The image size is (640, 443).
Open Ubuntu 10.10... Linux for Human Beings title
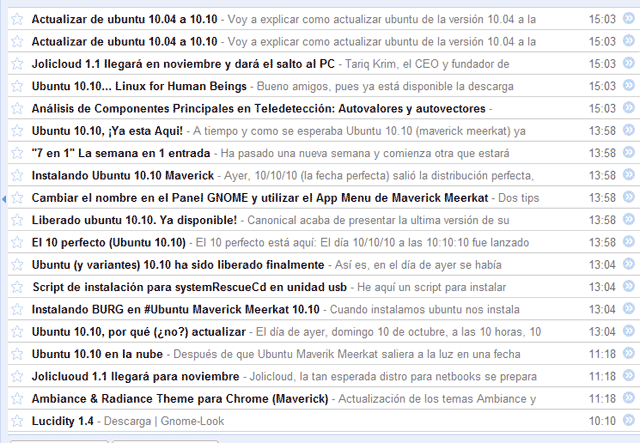139,86
